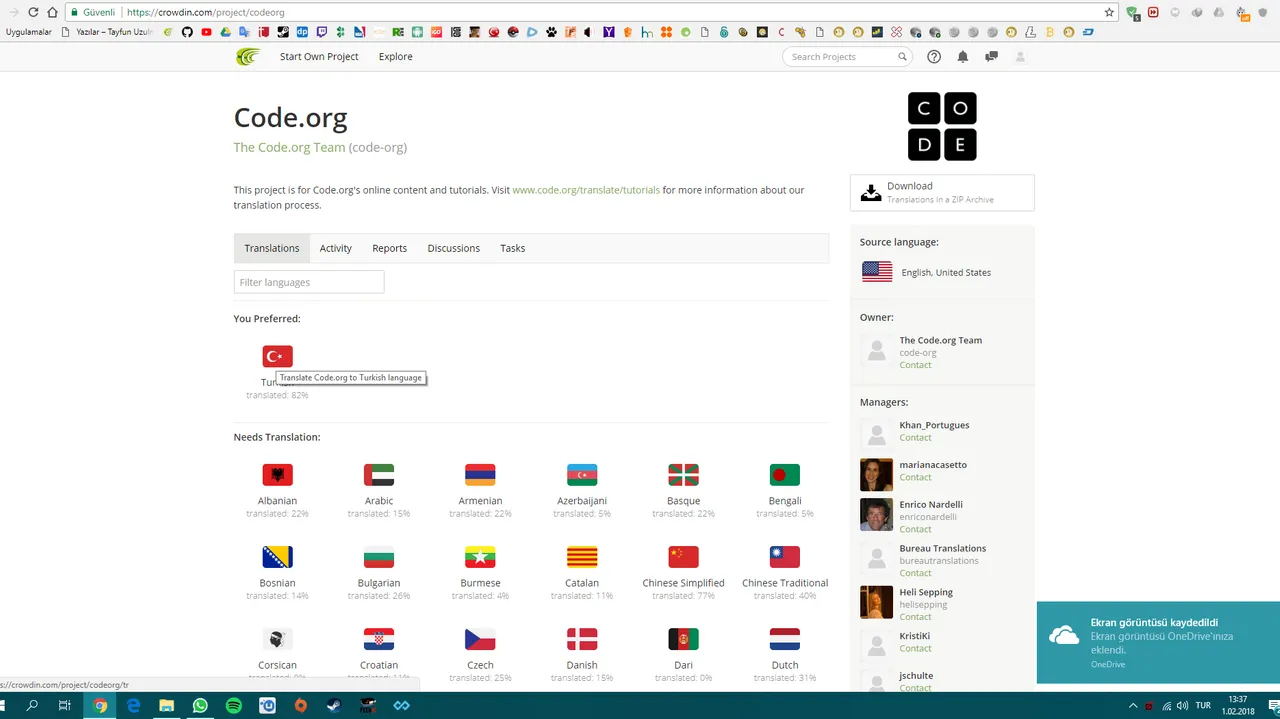
Task: Click the Catalan flag
Action: 582,557
